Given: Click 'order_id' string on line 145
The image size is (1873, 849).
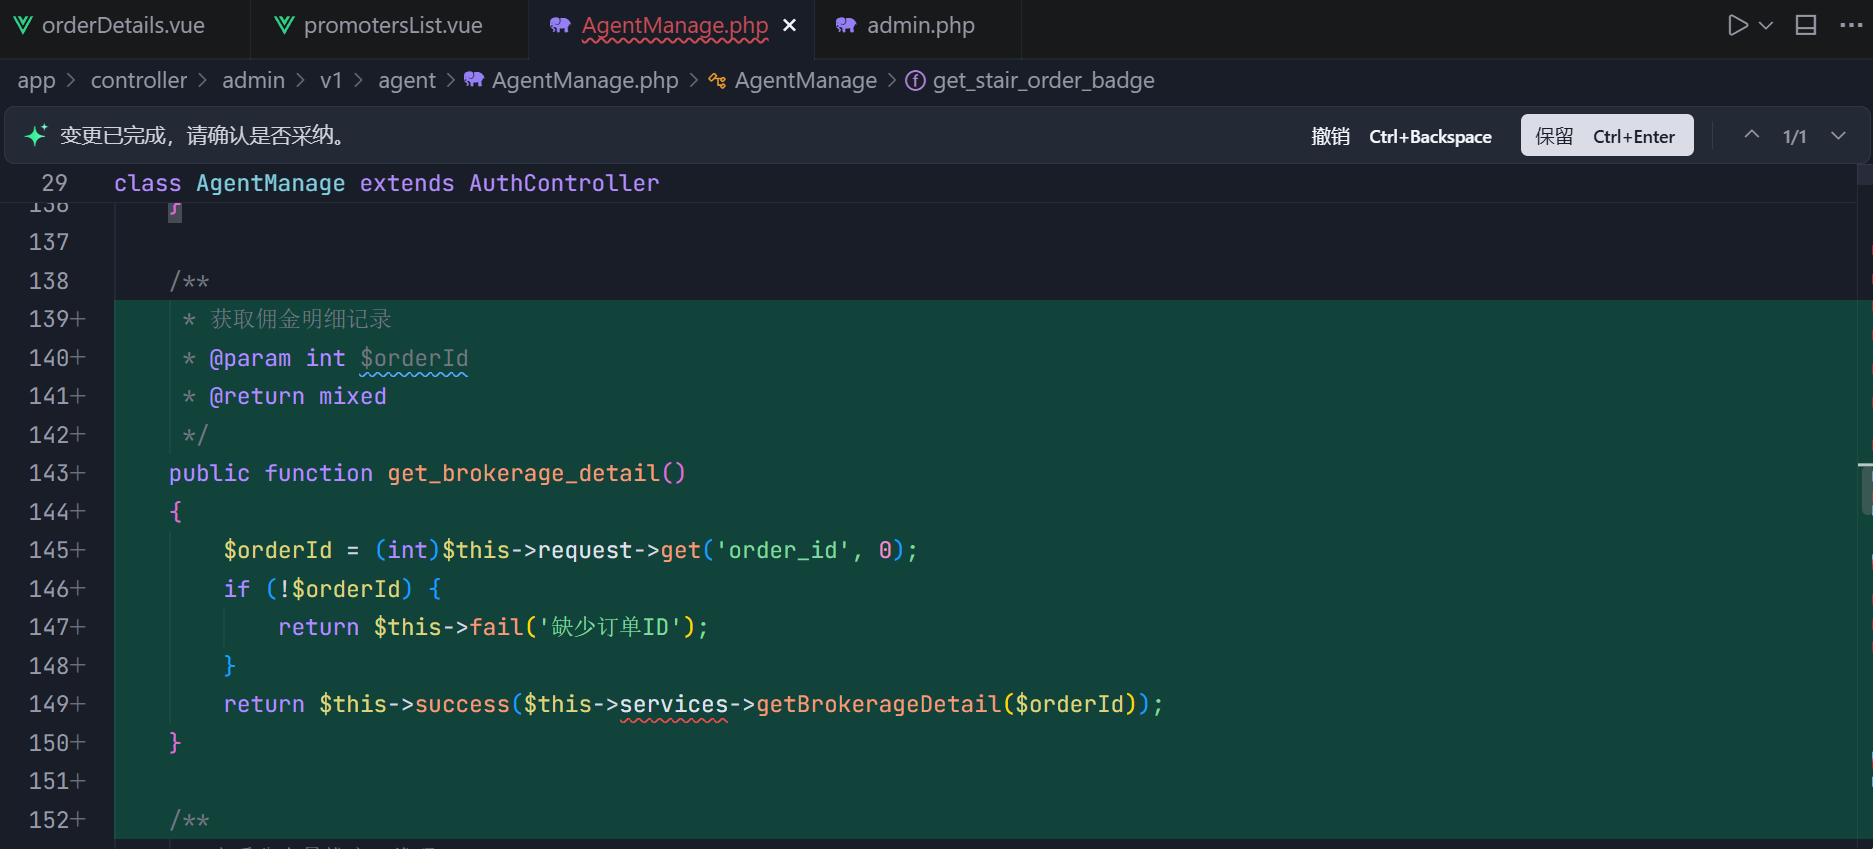Looking at the screenshot, I should [782, 550].
